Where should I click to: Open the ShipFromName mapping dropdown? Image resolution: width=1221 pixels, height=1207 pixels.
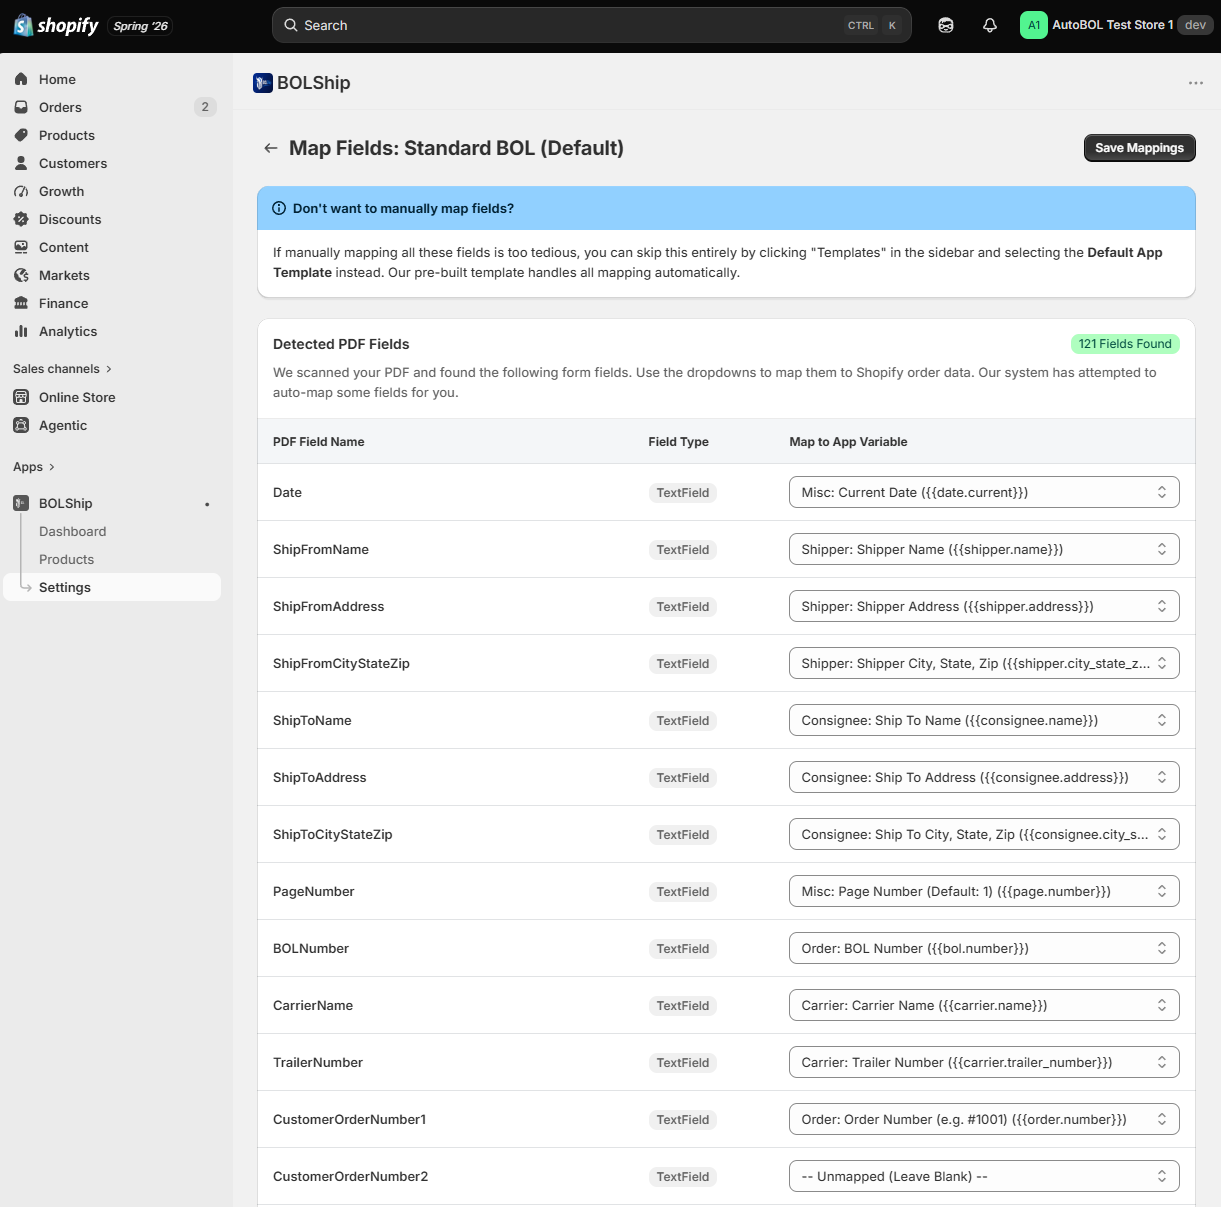(x=984, y=549)
